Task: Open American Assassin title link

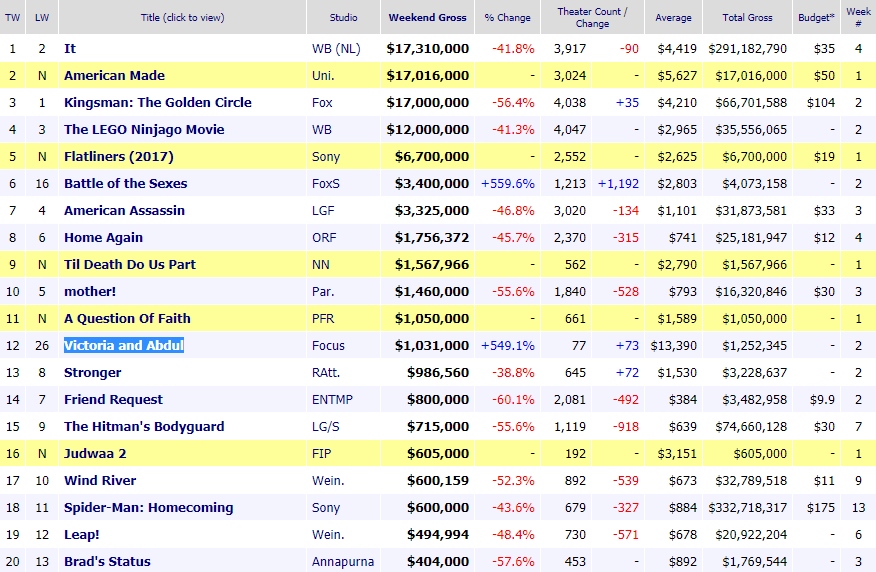Action: pyautogui.click(x=125, y=211)
